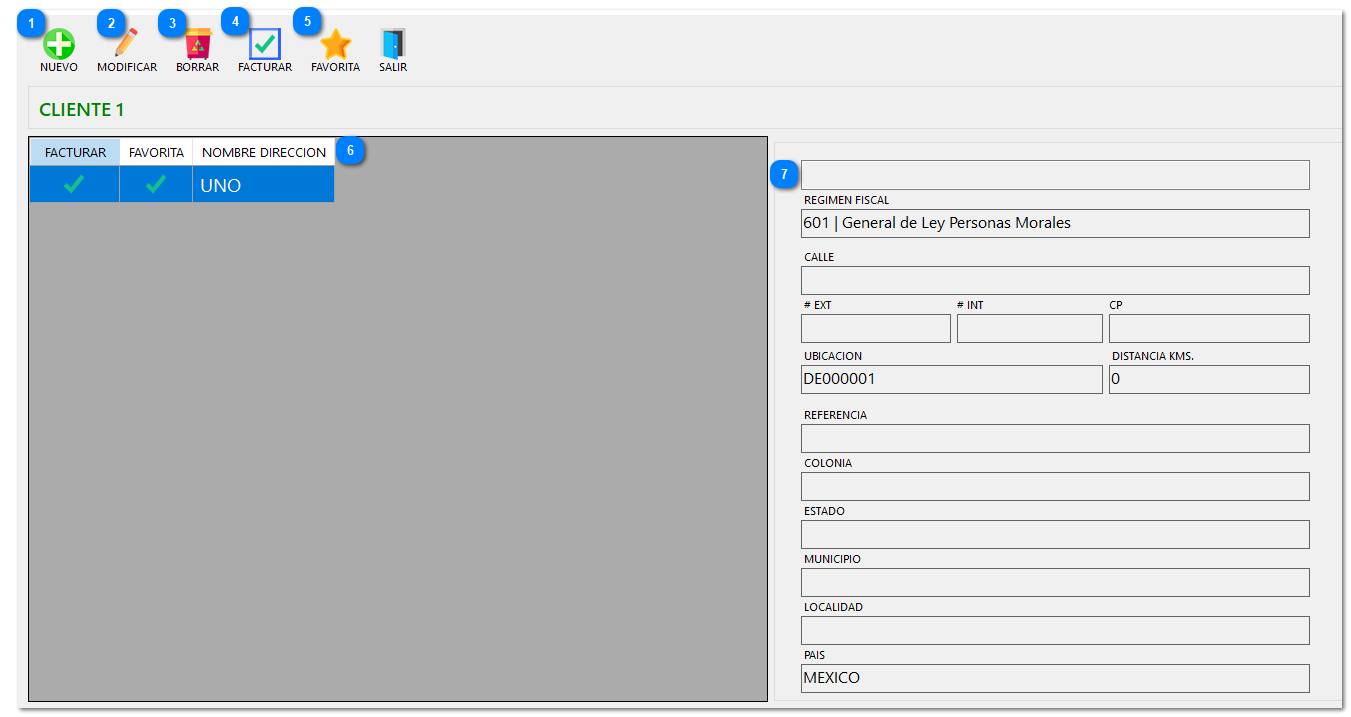Mark address with FAVORITA star icon
This screenshot has height=717, width=1351.
tap(335, 45)
